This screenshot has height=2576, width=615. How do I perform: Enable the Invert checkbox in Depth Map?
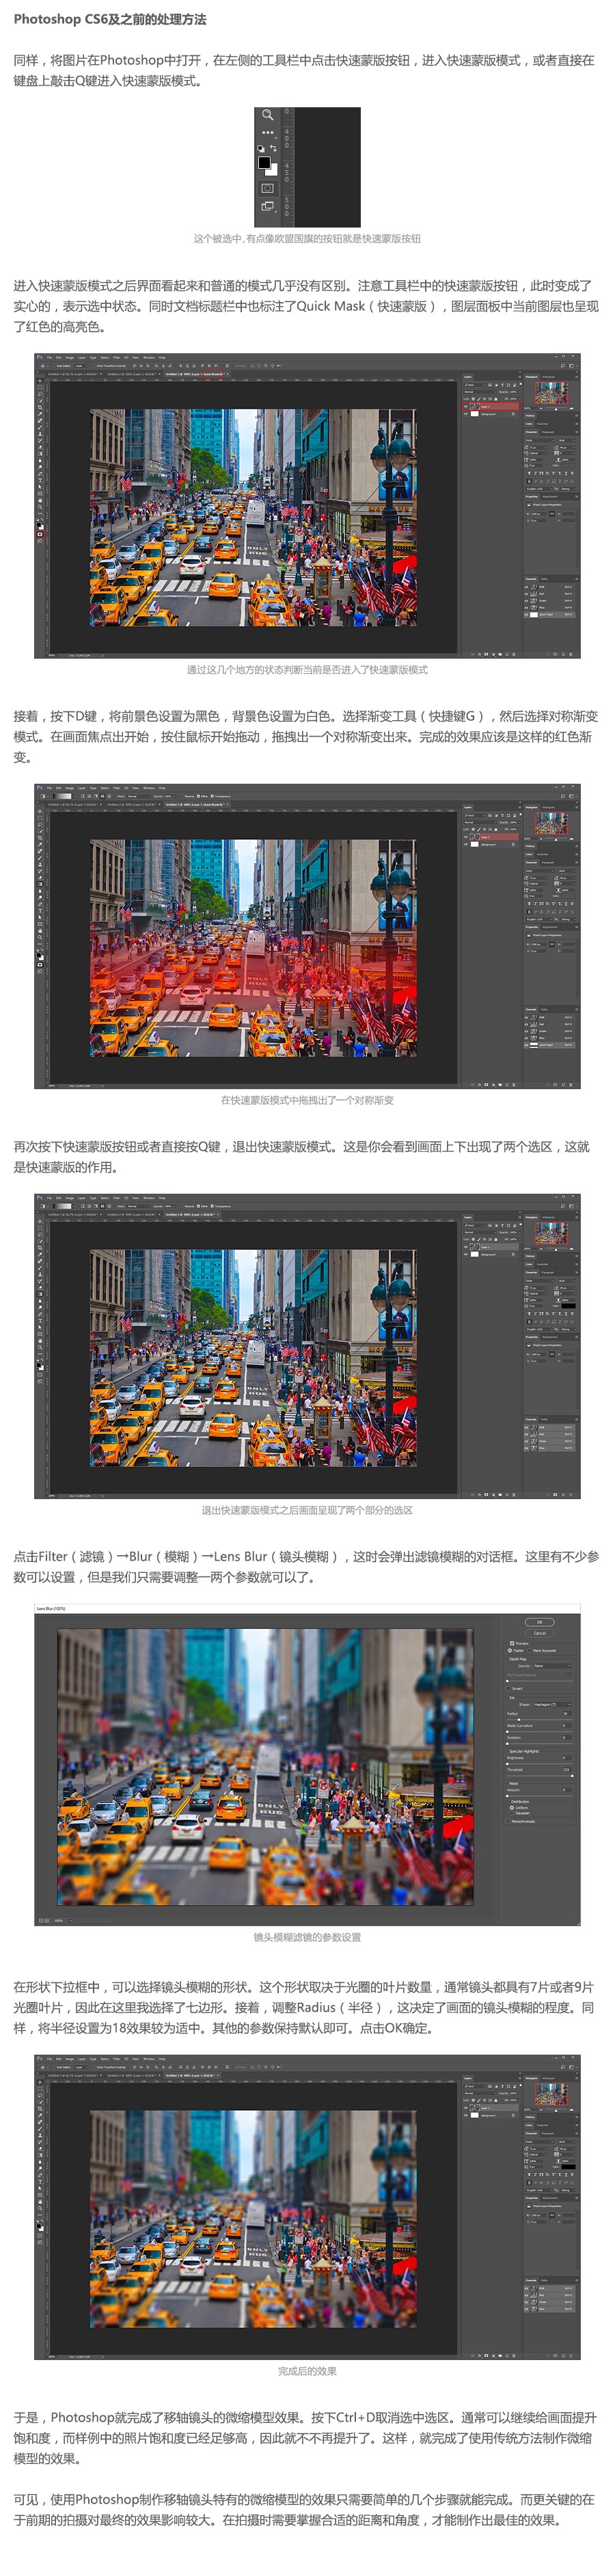(x=509, y=1689)
